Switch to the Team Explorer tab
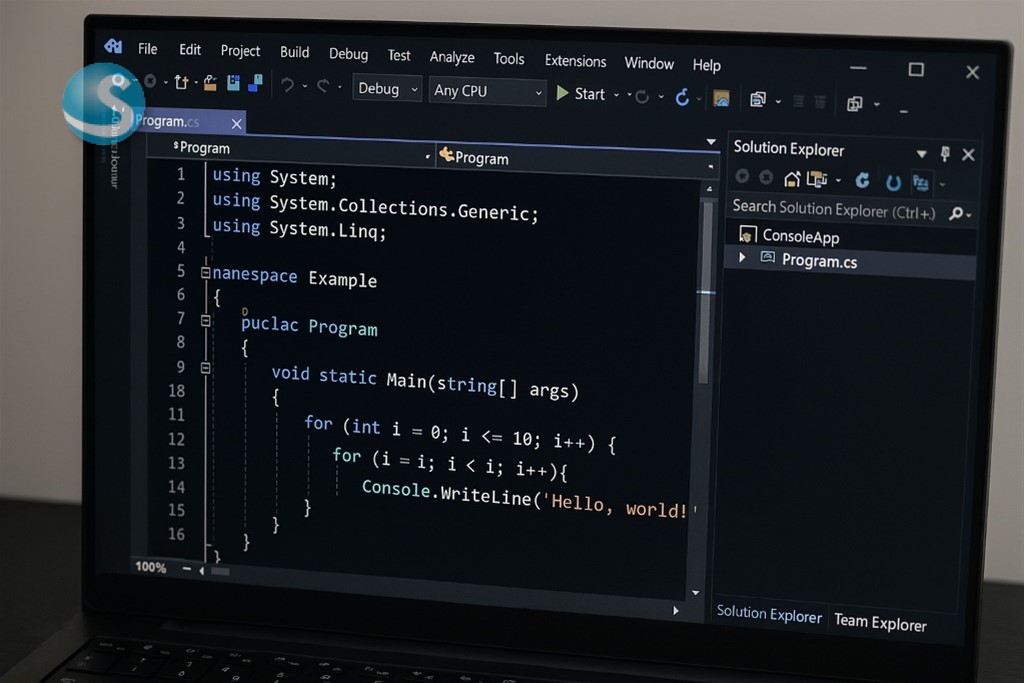The image size is (1024, 683). (880, 622)
